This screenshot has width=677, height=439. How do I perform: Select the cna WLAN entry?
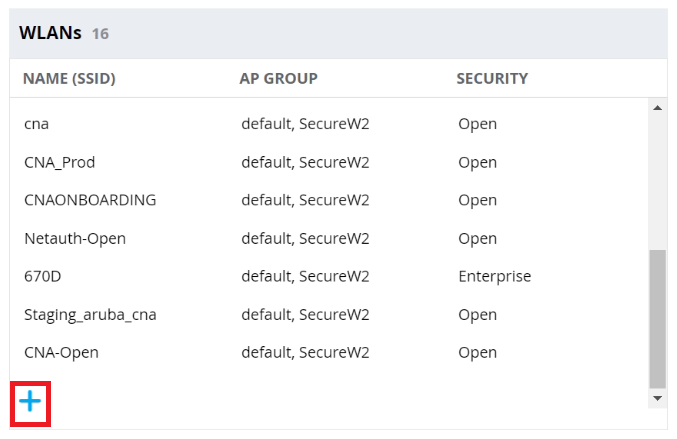point(36,124)
